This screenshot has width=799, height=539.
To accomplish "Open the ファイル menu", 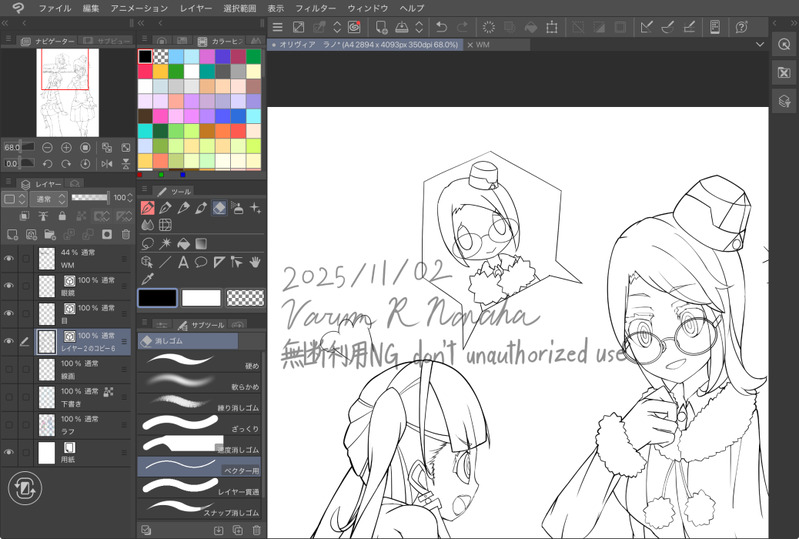I will (55, 8).
